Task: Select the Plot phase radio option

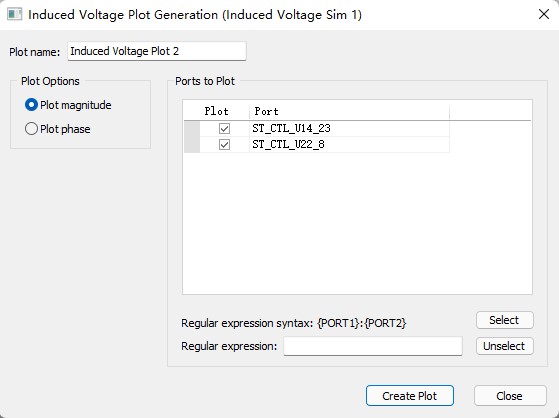Action: coord(31,129)
